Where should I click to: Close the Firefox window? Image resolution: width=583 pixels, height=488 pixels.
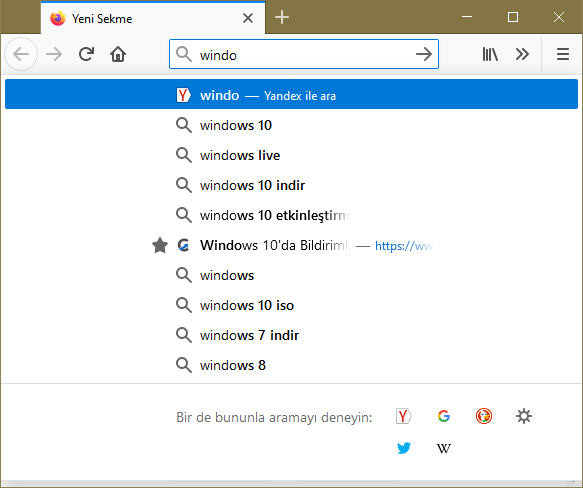point(559,17)
